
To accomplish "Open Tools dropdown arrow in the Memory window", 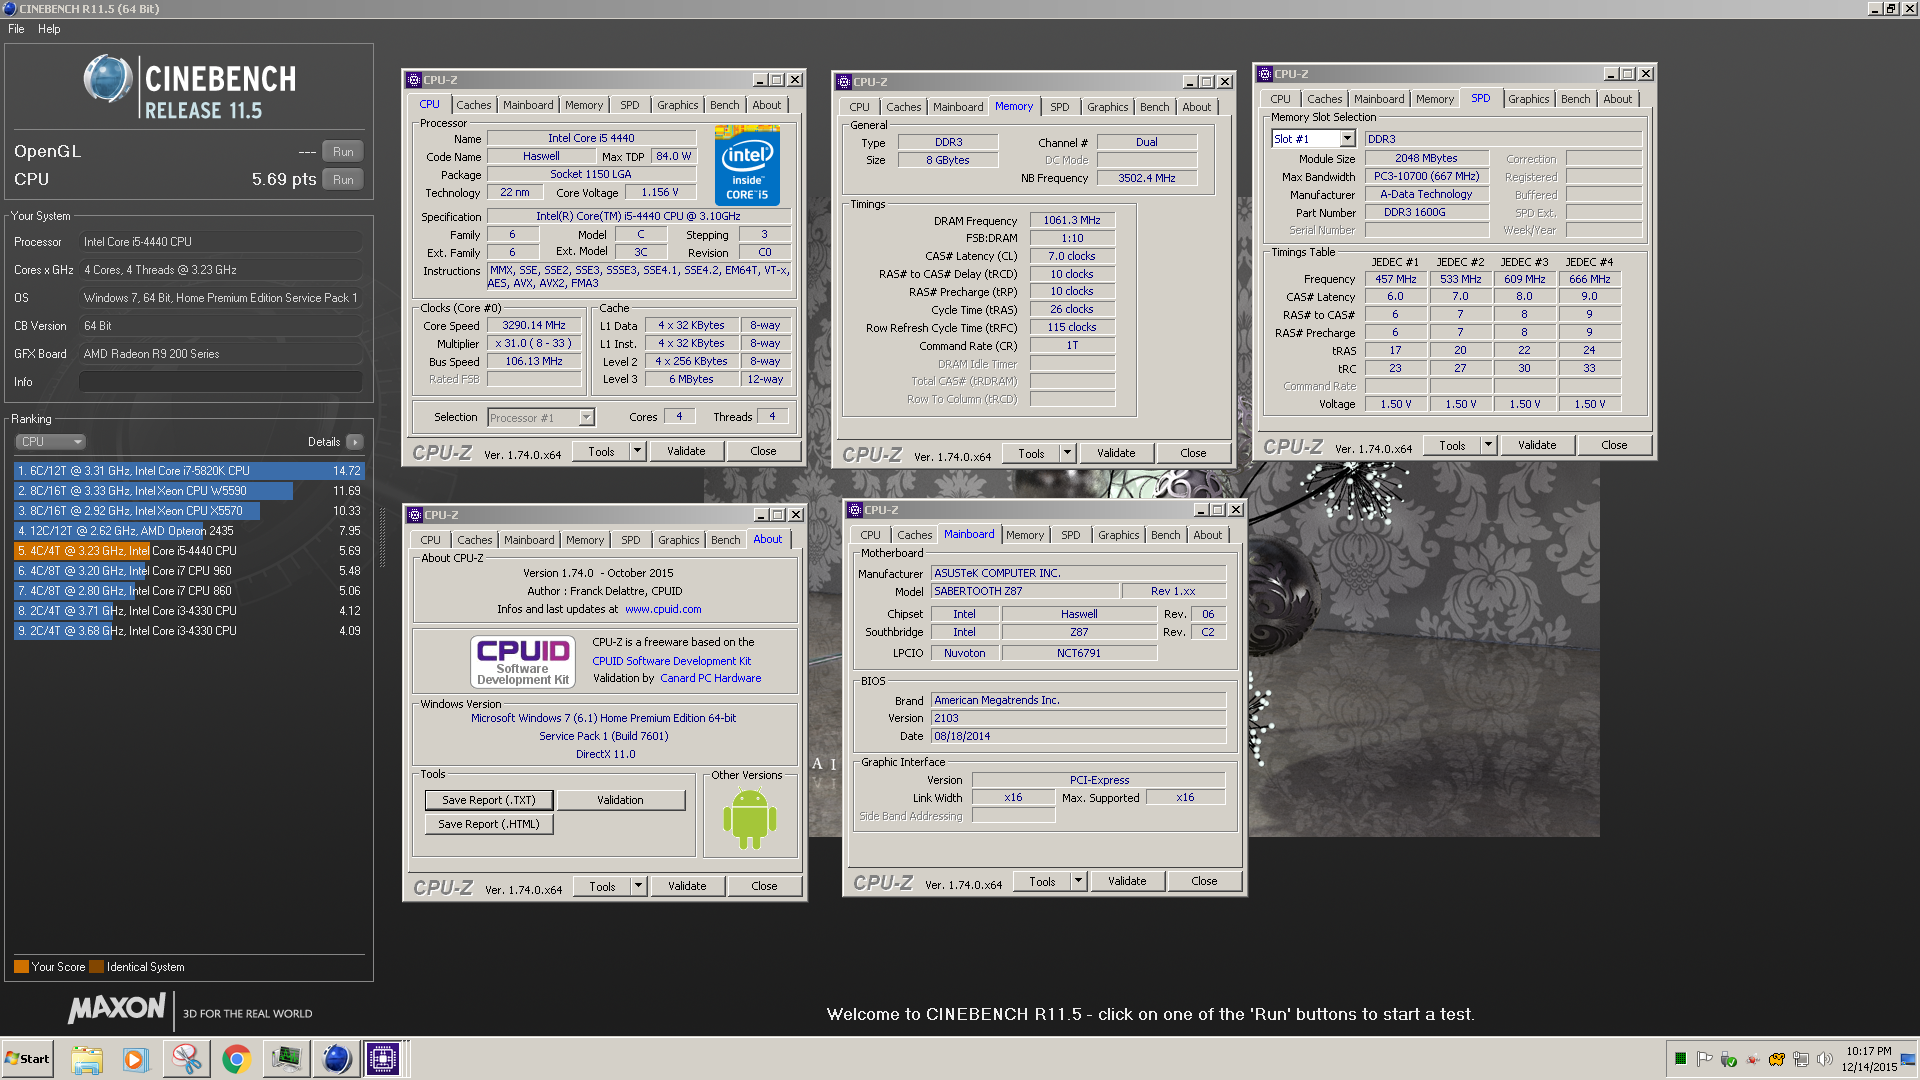I will point(1067,453).
